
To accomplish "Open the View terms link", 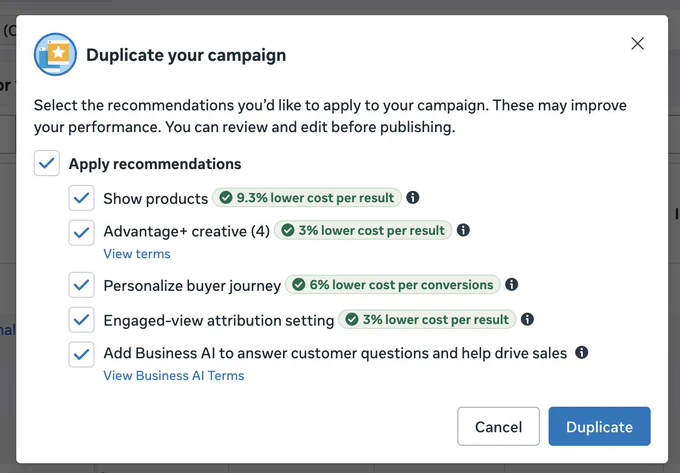I will tap(137, 254).
